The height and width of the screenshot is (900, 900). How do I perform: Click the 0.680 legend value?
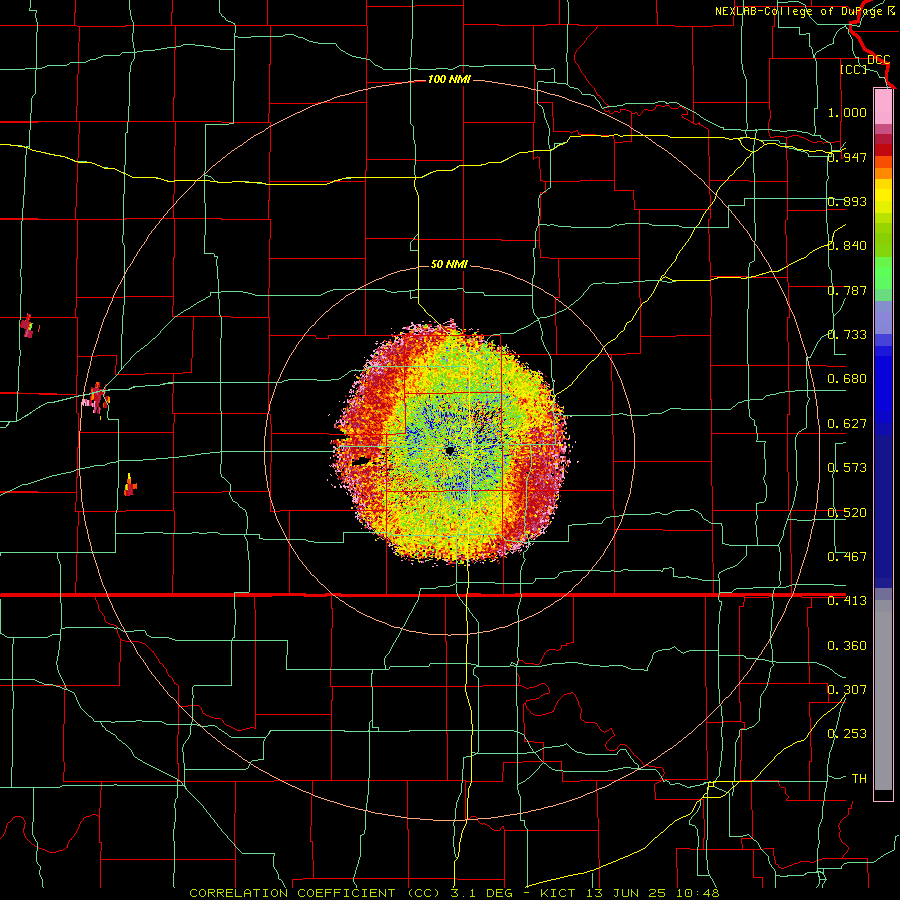pos(847,379)
